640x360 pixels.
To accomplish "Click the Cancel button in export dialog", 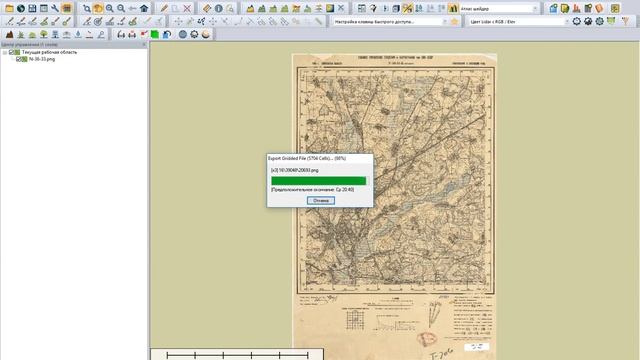I will [x=321, y=200].
